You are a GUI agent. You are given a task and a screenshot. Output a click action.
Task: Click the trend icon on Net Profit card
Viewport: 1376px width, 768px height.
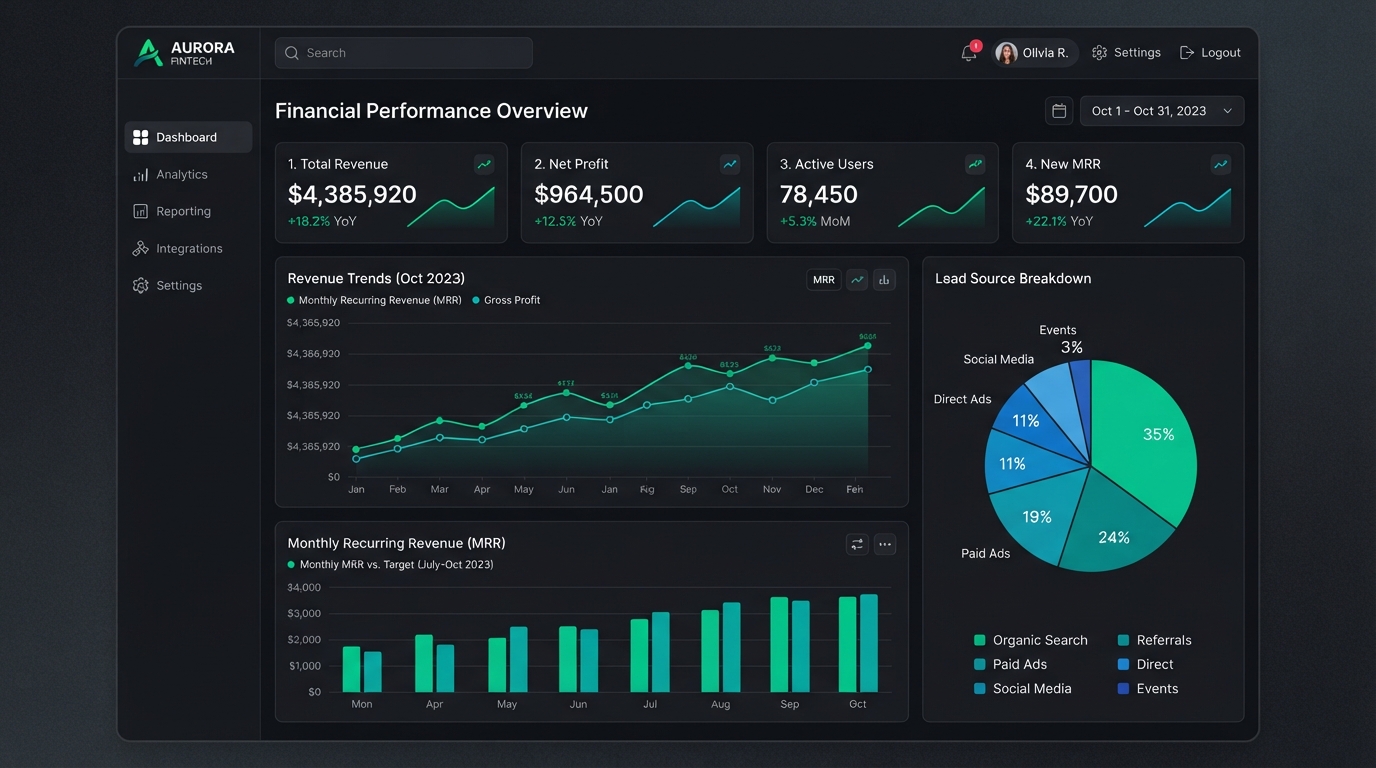(x=730, y=164)
